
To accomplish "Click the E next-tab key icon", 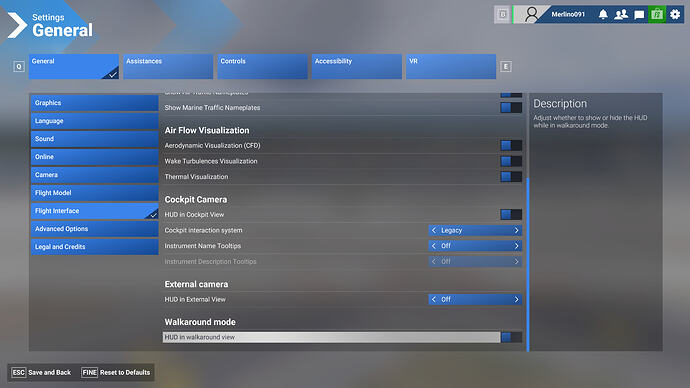I will click(x=506, y=67).
